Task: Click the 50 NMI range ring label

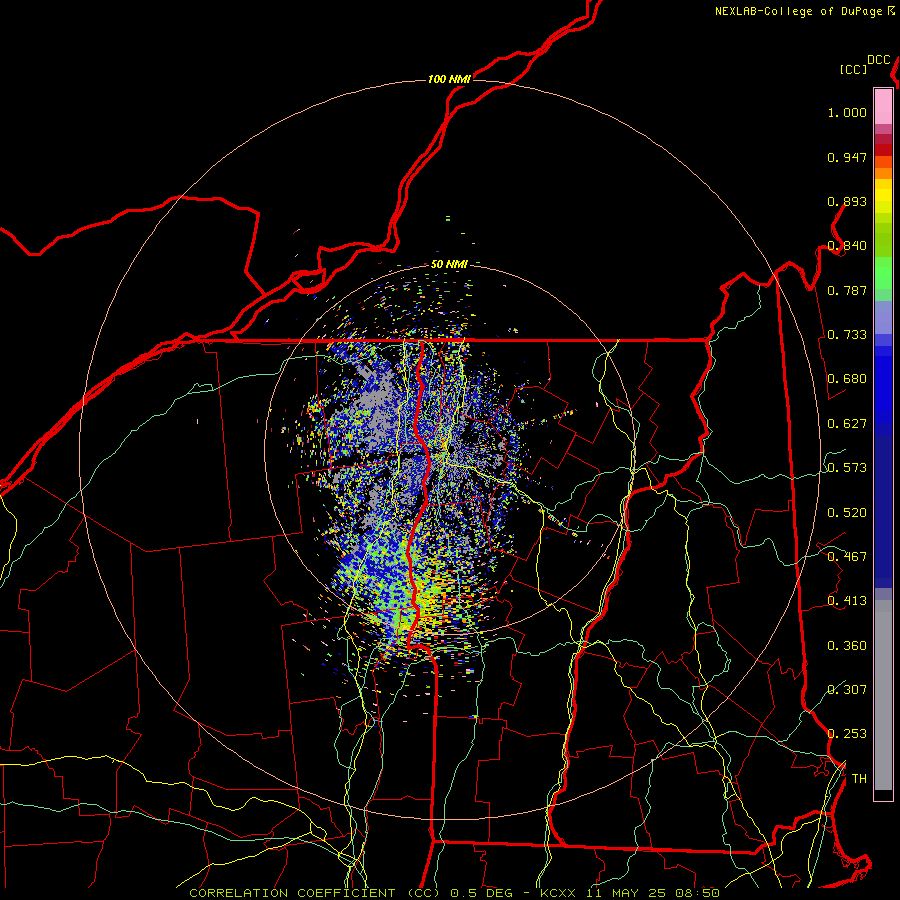Action: pyautogui.click(x=449, y=264)
